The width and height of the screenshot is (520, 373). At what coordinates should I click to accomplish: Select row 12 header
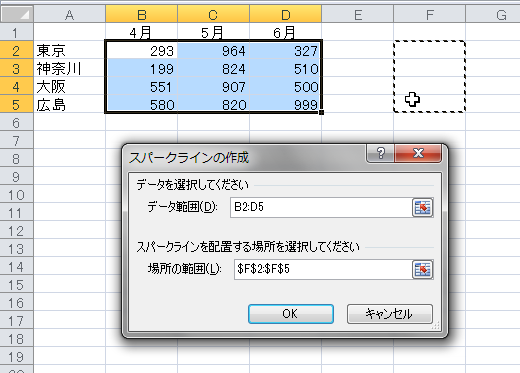coord(17,231)
